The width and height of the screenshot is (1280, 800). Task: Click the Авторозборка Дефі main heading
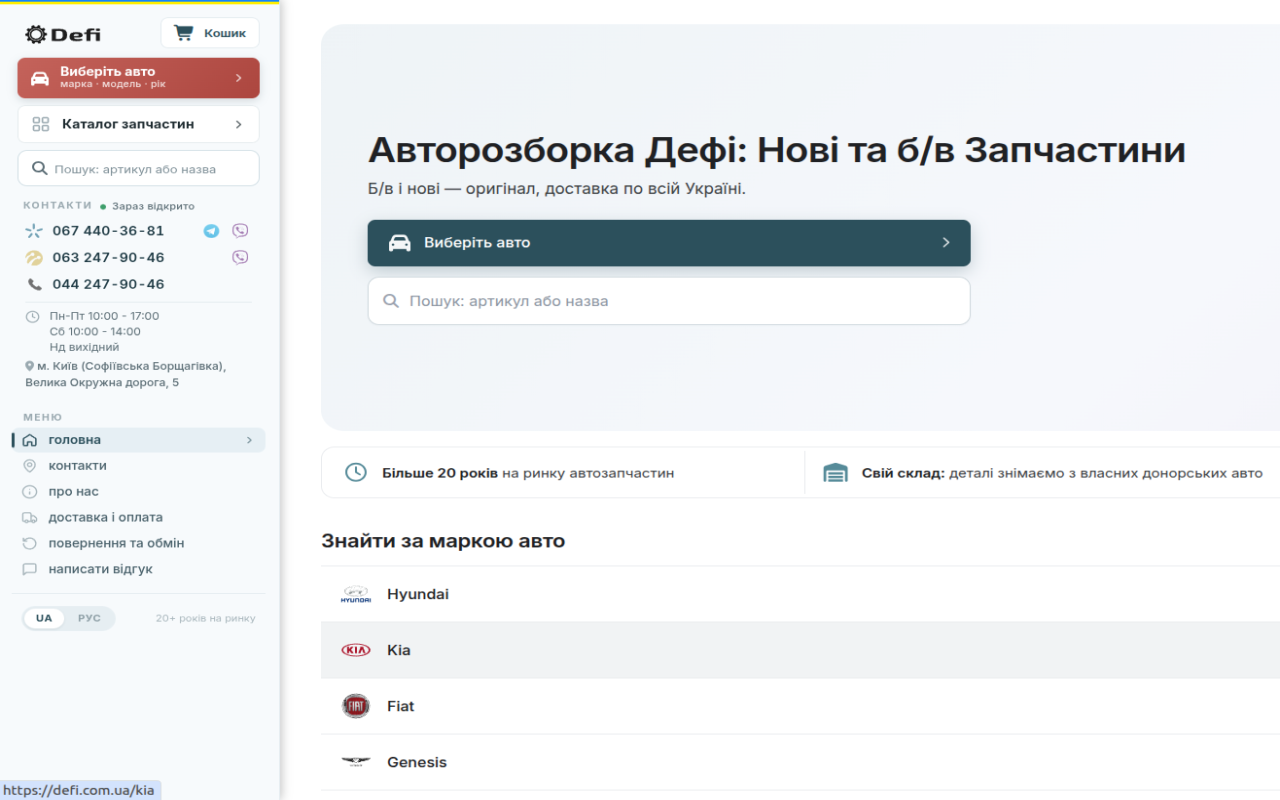point(777,151)
